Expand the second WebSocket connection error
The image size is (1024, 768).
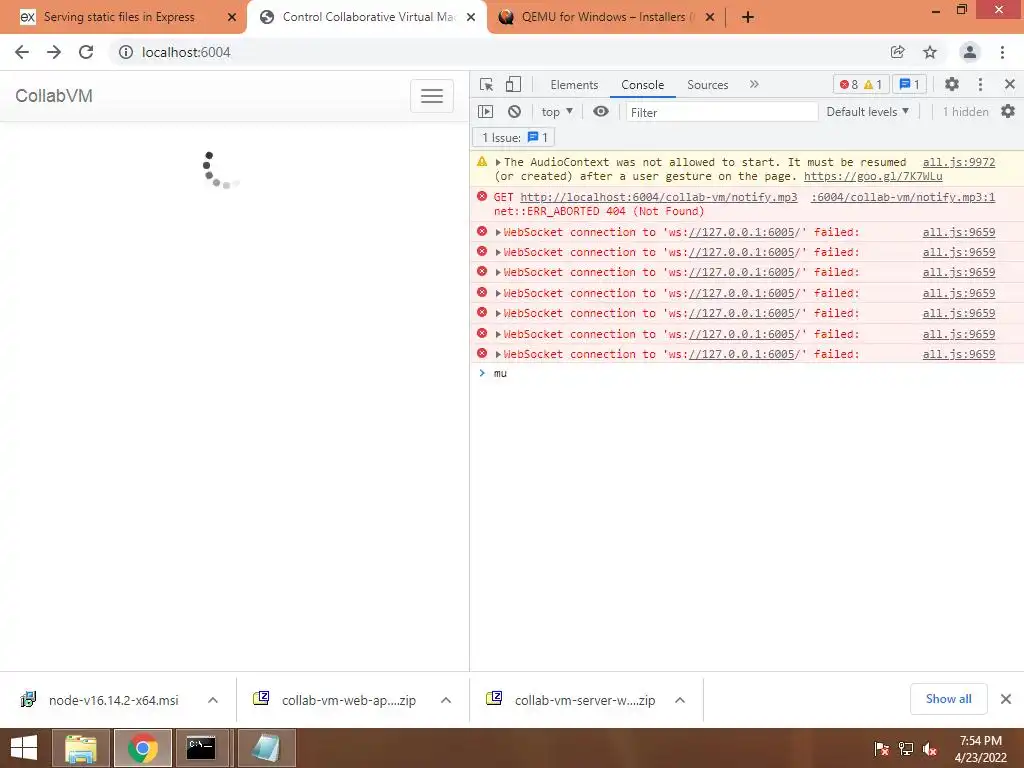[498, 253]
